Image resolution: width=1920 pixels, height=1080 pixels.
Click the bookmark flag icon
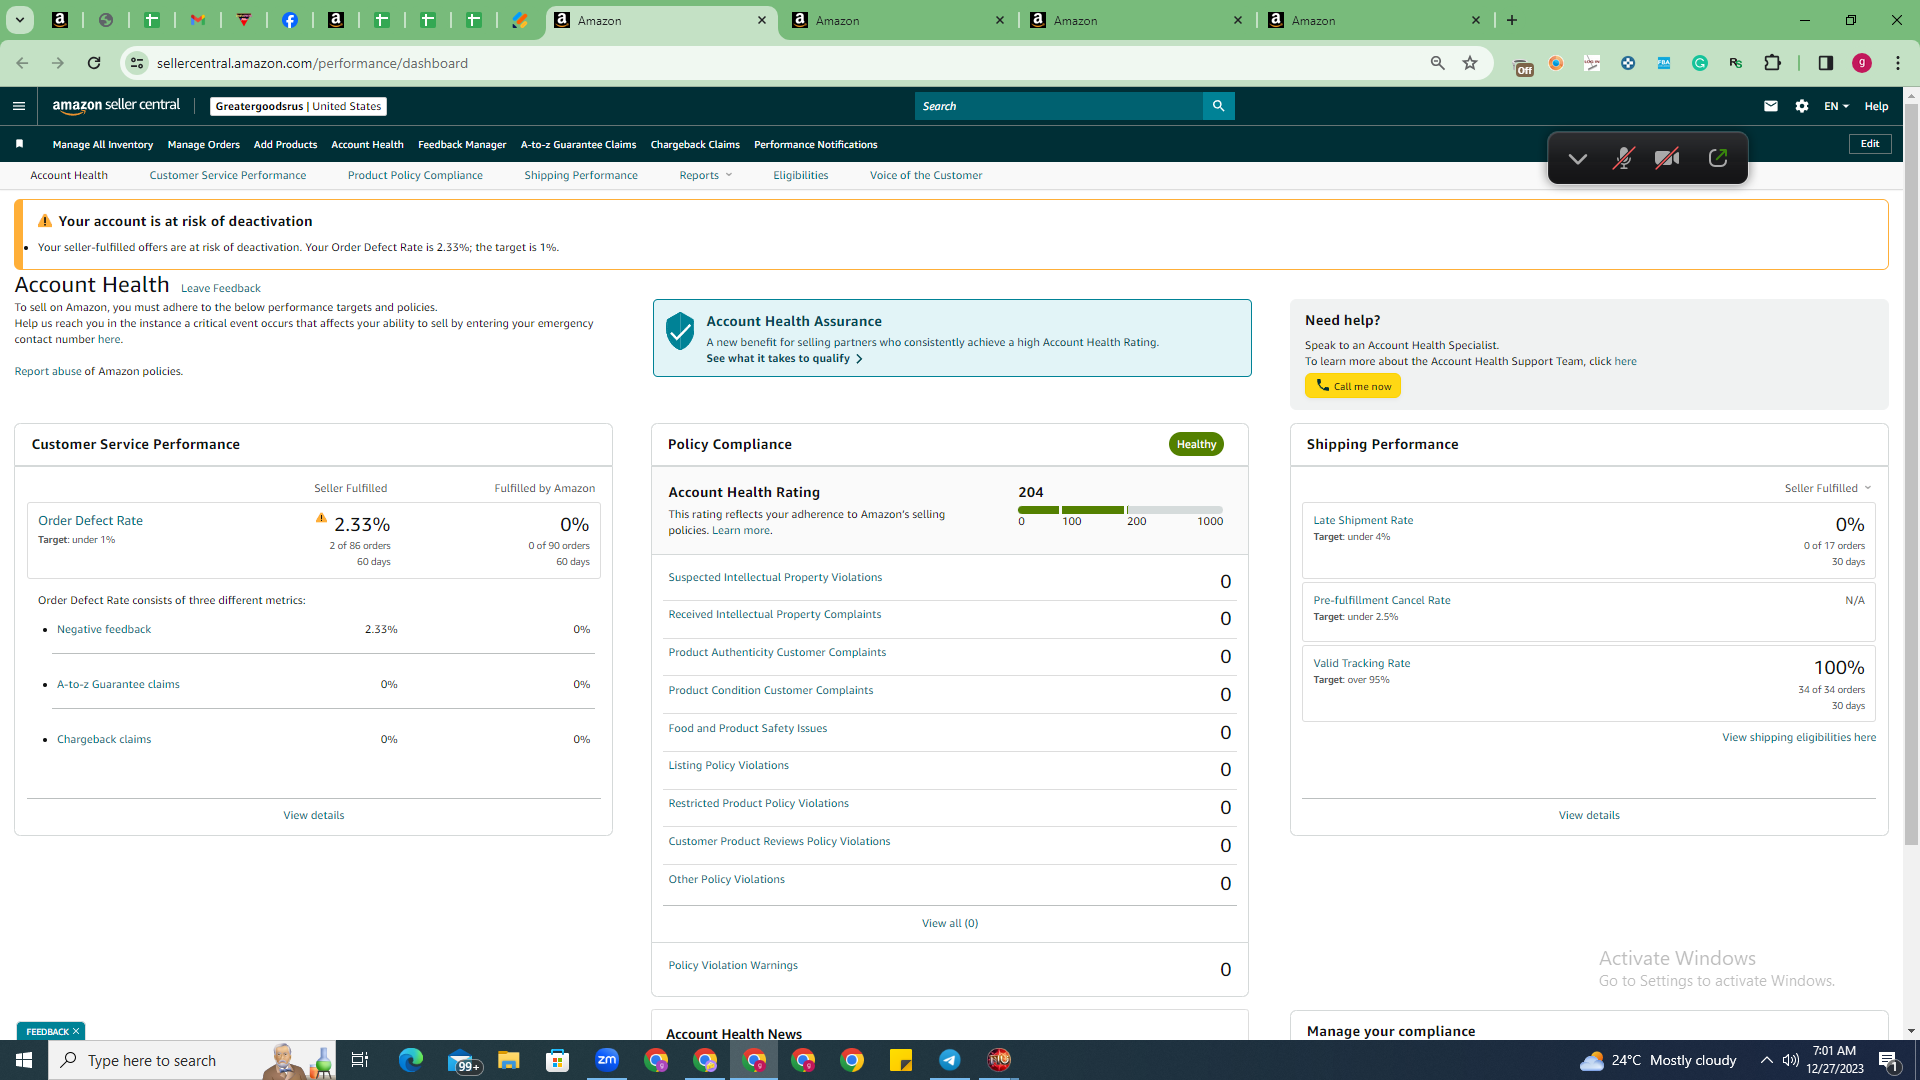20,144
